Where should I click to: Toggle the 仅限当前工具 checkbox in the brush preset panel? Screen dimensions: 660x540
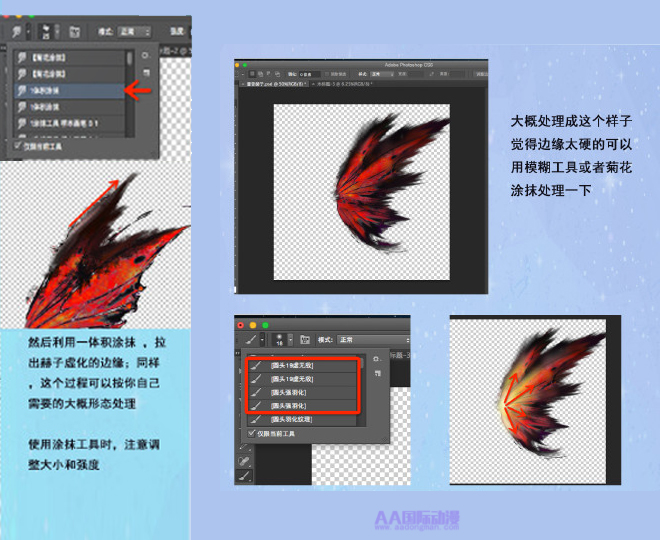pos(251,435)
